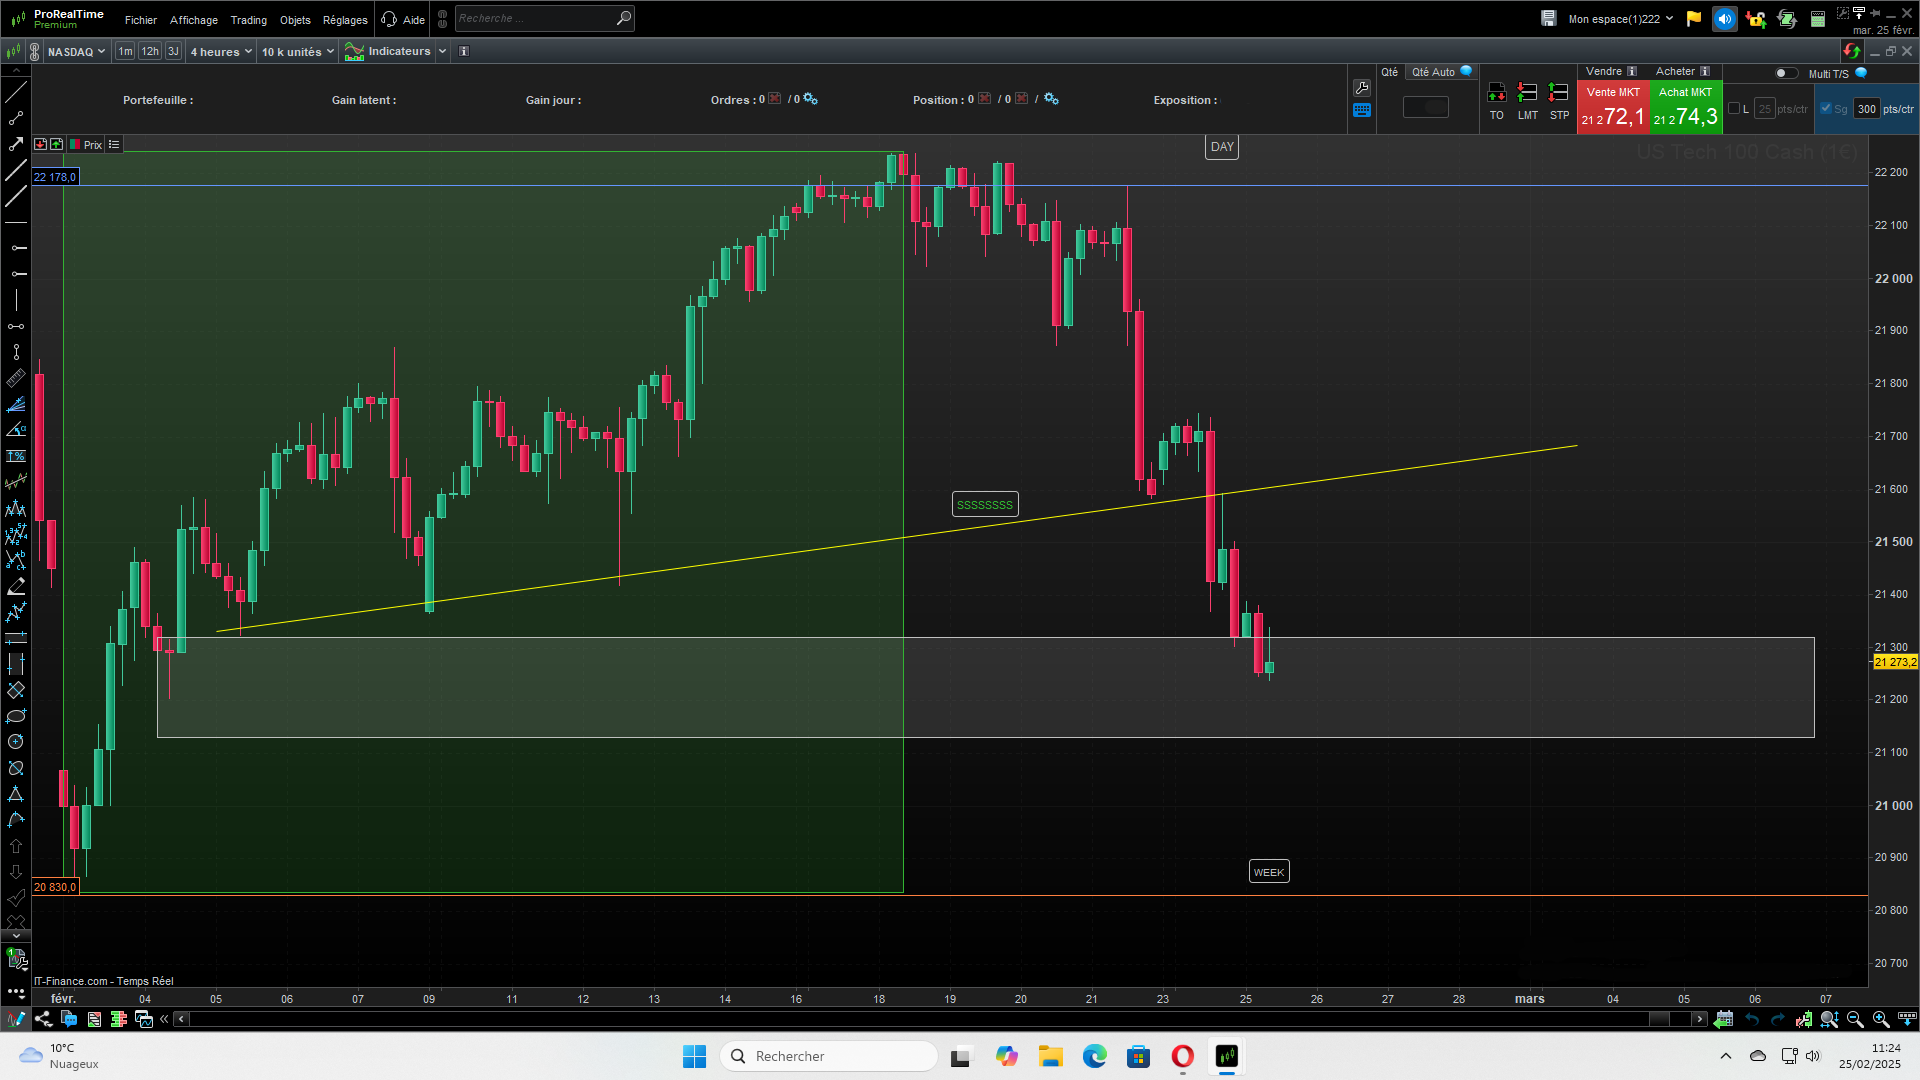Open the share chart icon
This screenshot has height=1080, width=1920.
[43, 1019]
